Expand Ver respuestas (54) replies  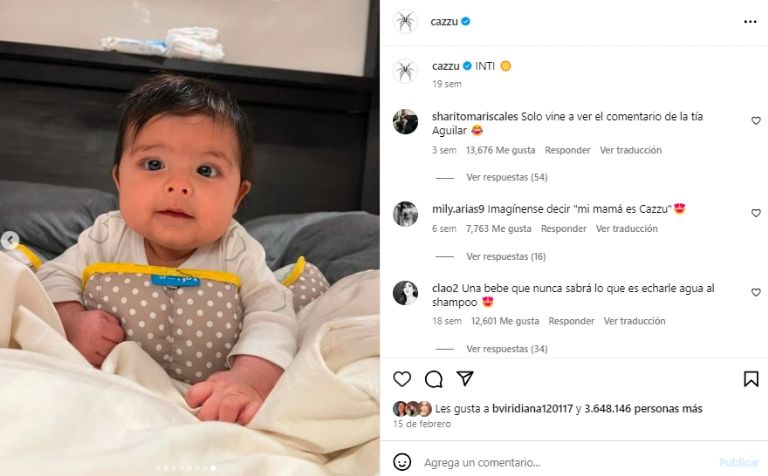[x=506, y=177]
